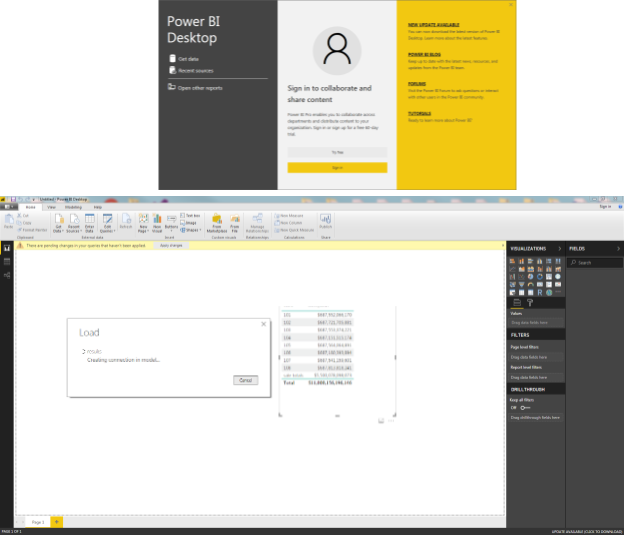
Task: Add a new page with plus tab
Action: click(57, 521)
